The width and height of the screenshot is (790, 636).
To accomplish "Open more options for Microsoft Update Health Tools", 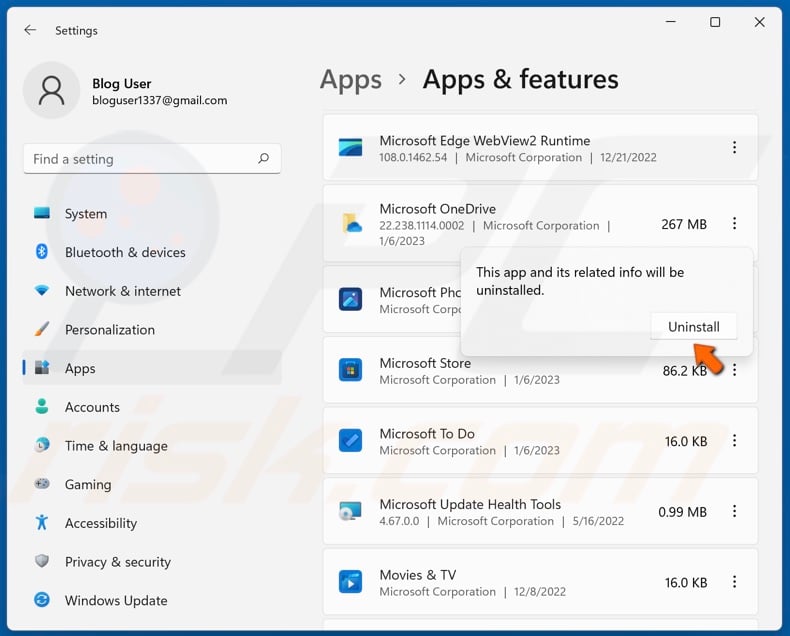I will coord(734,512).
